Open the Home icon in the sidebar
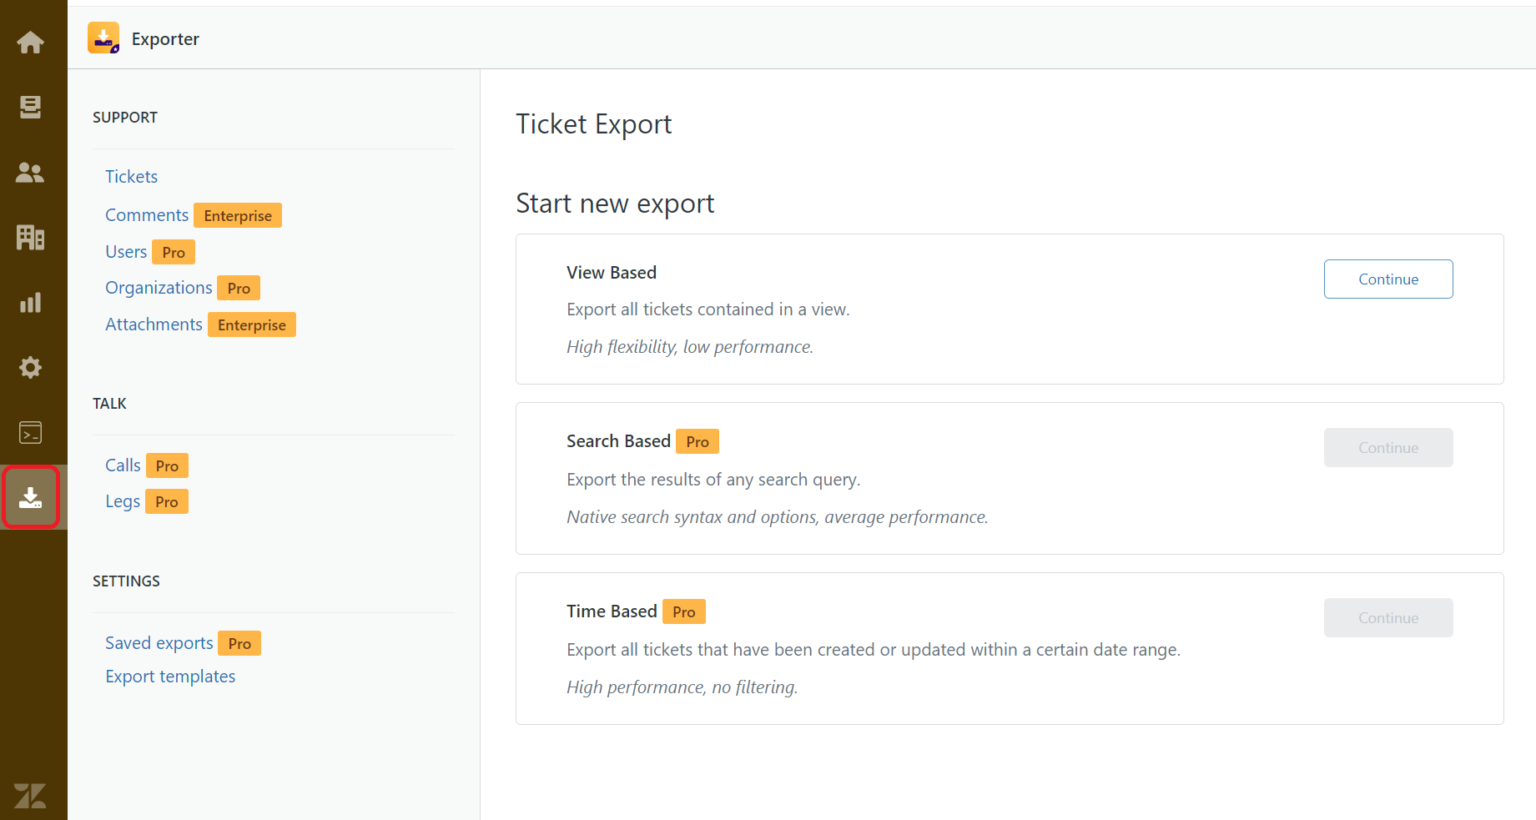The height and width of the screenshot is (820, 1536). 30,42
